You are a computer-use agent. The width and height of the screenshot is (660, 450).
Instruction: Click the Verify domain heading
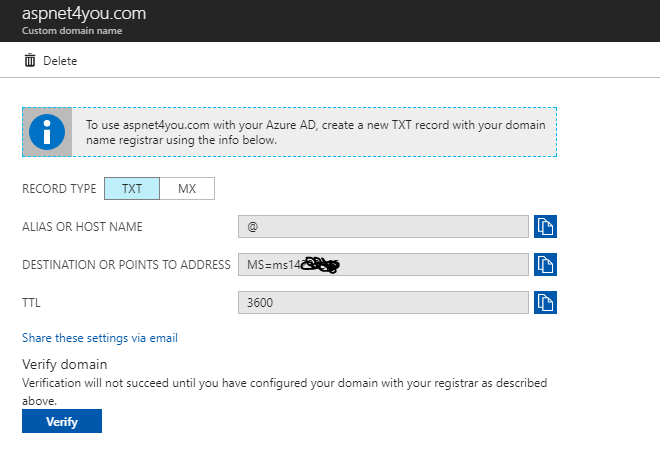pyautogui.click(x=64, y=364)
